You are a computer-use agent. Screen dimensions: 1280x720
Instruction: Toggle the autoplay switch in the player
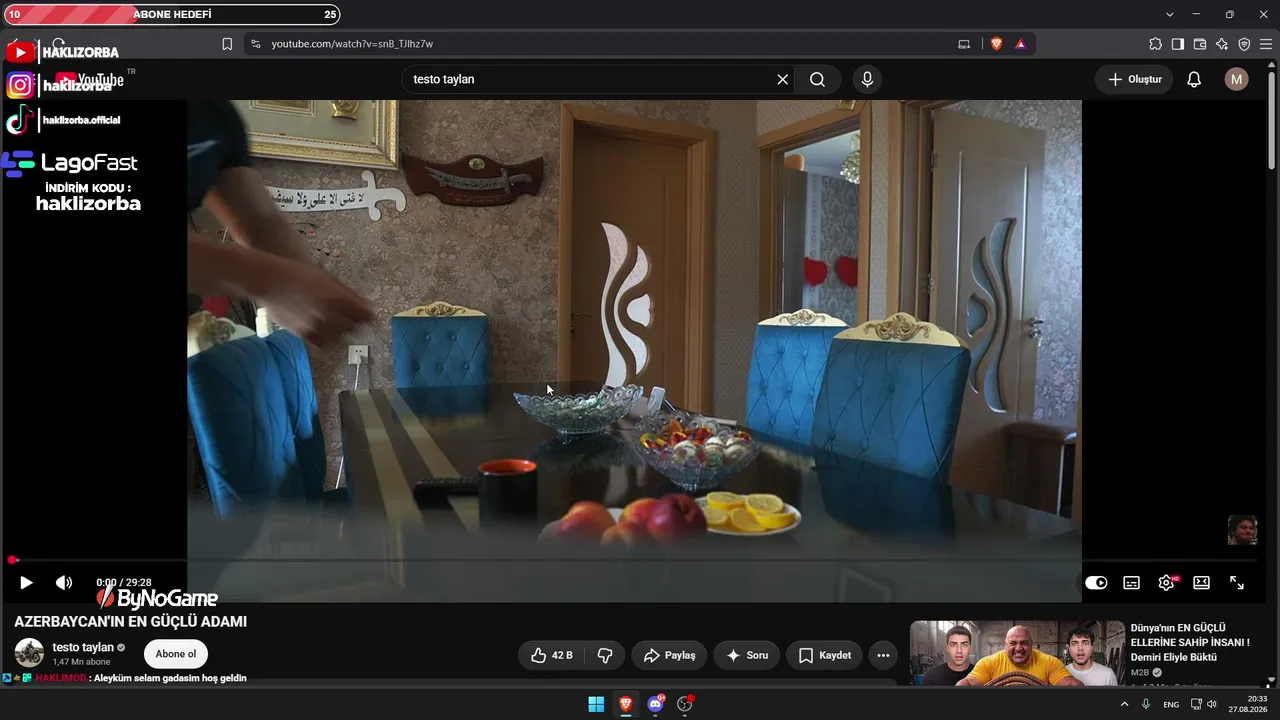point(1096,583)
